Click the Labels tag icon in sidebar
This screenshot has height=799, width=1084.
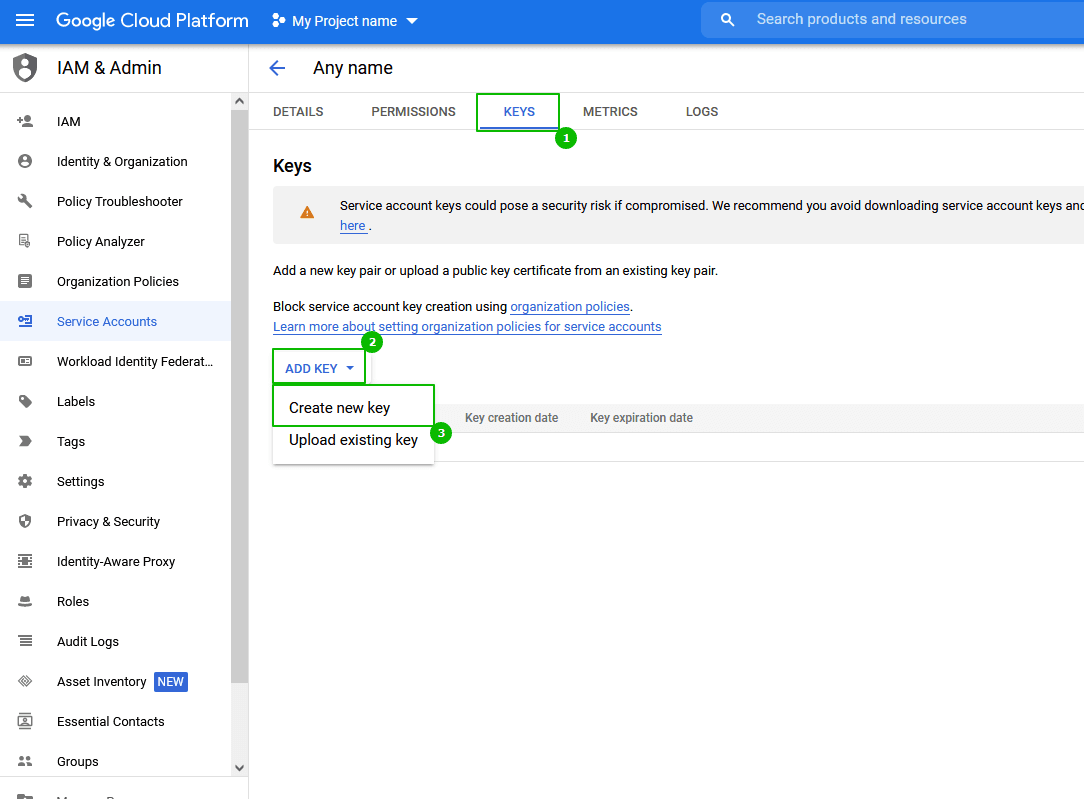pyautogui.click(x=25, y=401)
